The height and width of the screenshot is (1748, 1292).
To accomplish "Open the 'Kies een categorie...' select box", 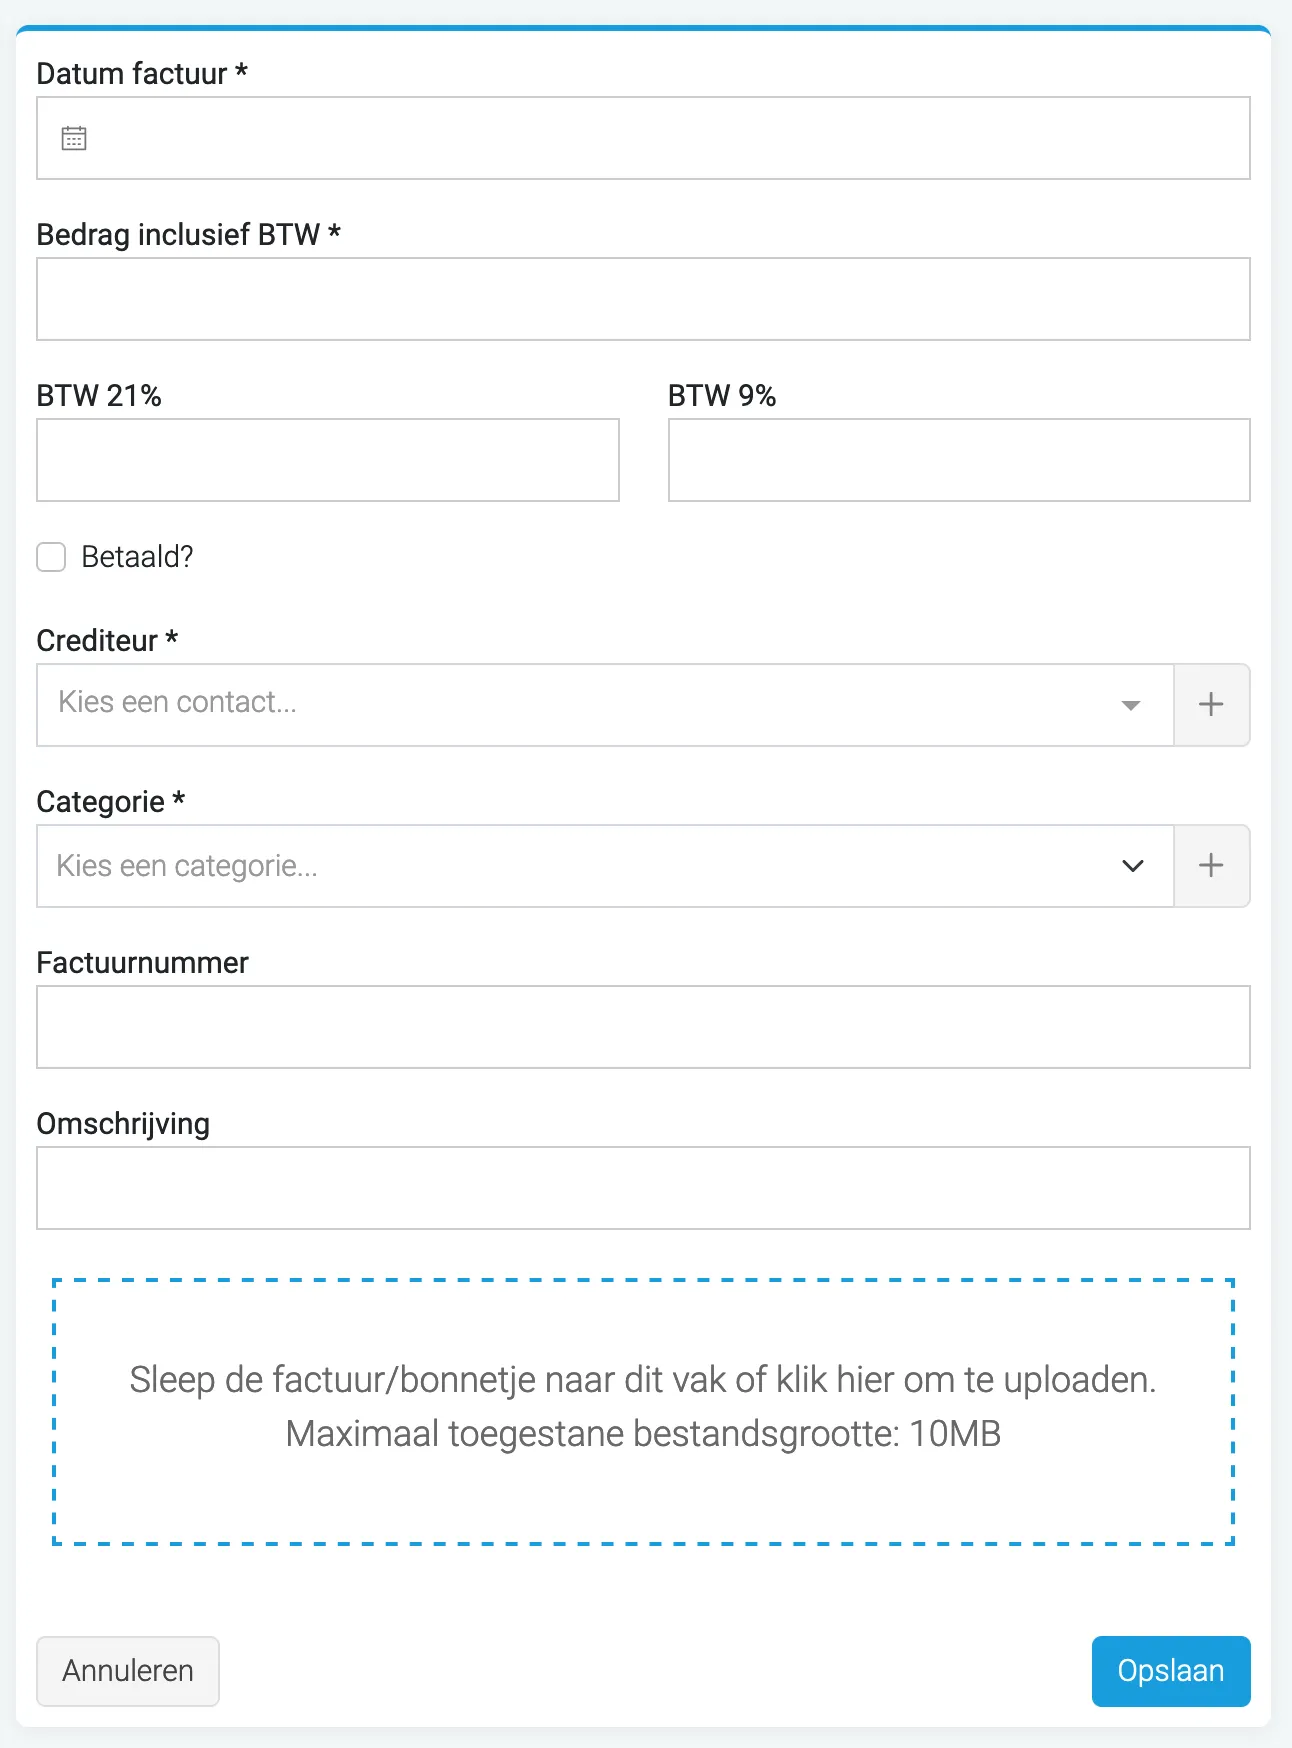I will [x=605, y=866].
